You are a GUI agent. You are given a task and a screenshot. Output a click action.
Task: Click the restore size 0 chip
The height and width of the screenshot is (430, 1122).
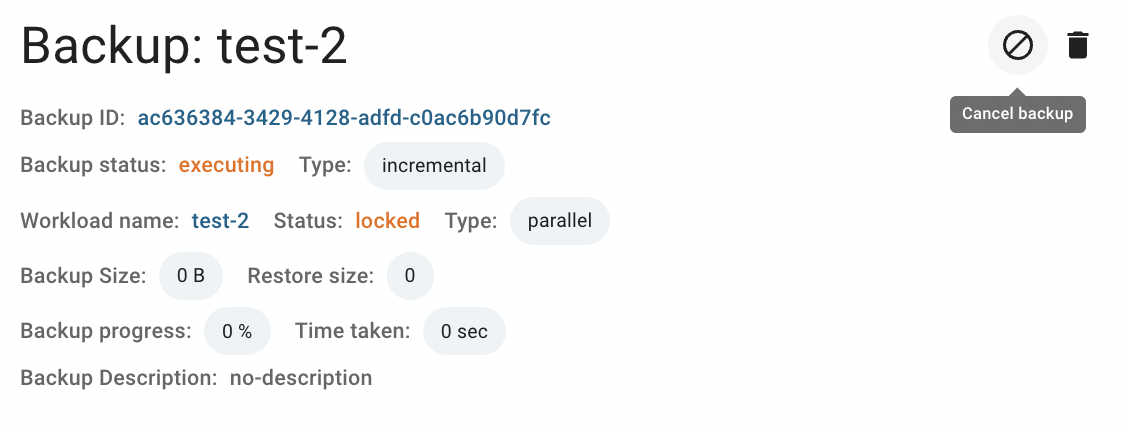coord(410,276)
